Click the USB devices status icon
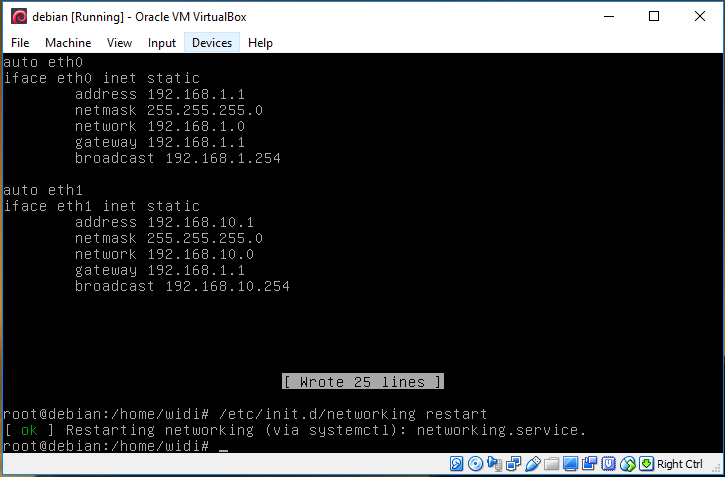 click(x=533, y=464)
